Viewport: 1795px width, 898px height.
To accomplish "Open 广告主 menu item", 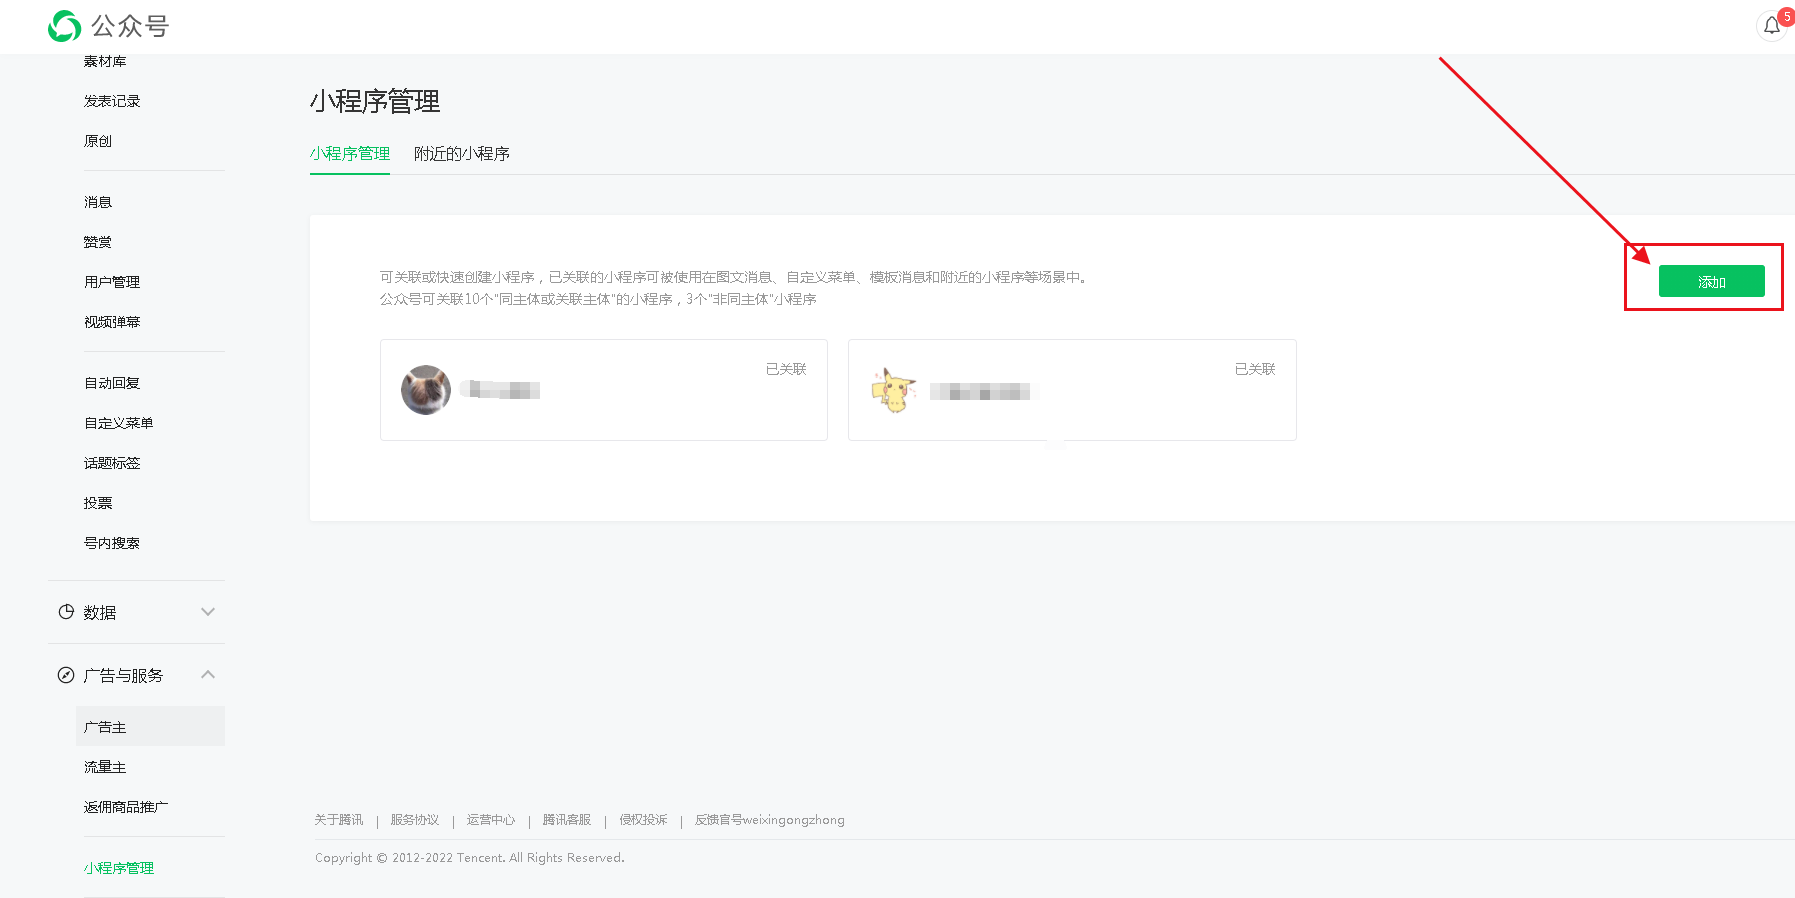I will pyautogui.click(x=106, y=727).
